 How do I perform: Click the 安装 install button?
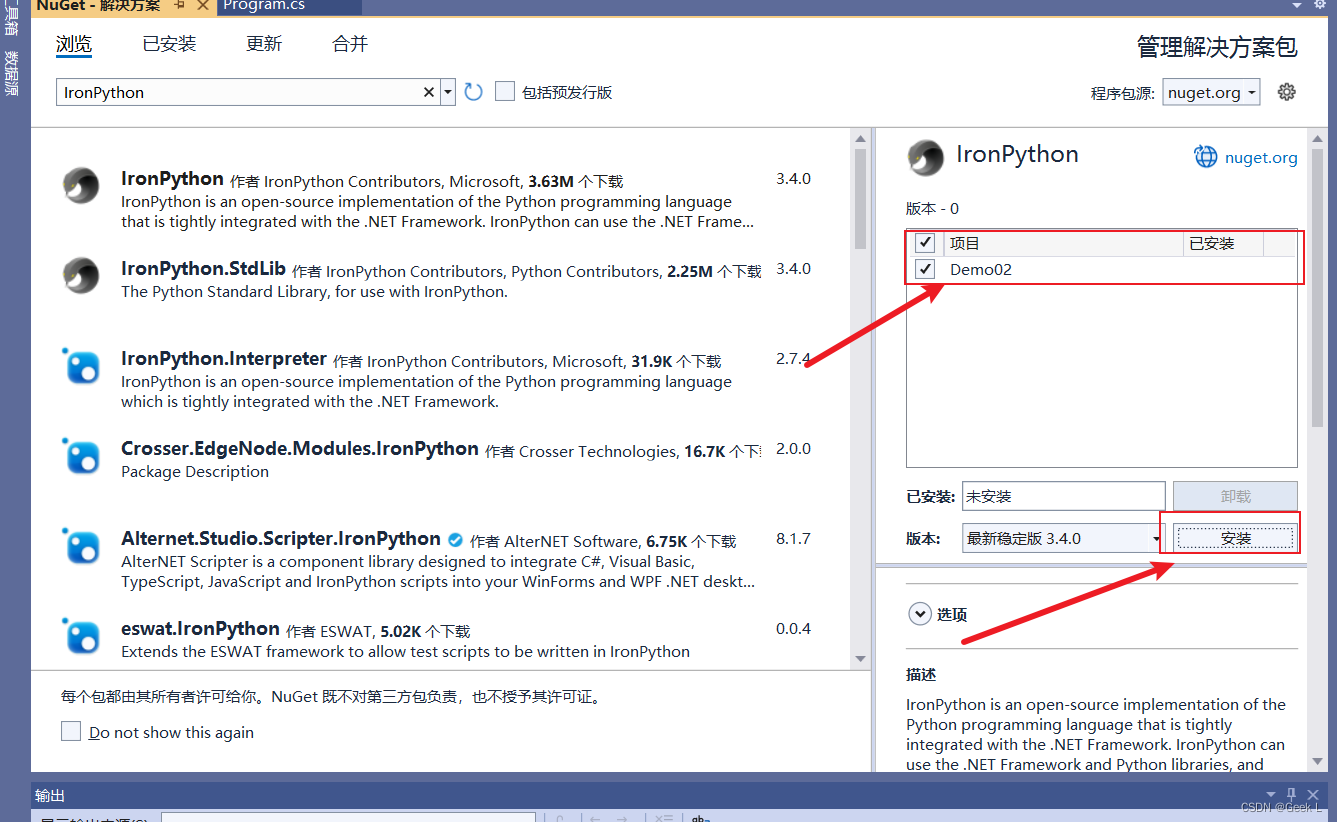(1235, 537)
